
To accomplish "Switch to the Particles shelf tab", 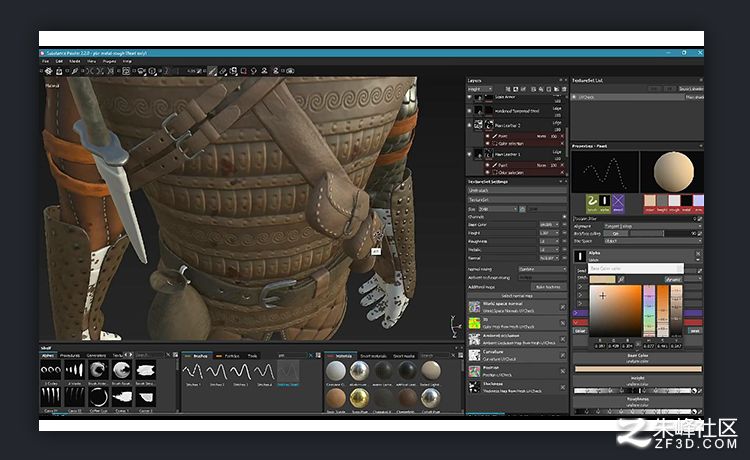I will coord(232,355).
